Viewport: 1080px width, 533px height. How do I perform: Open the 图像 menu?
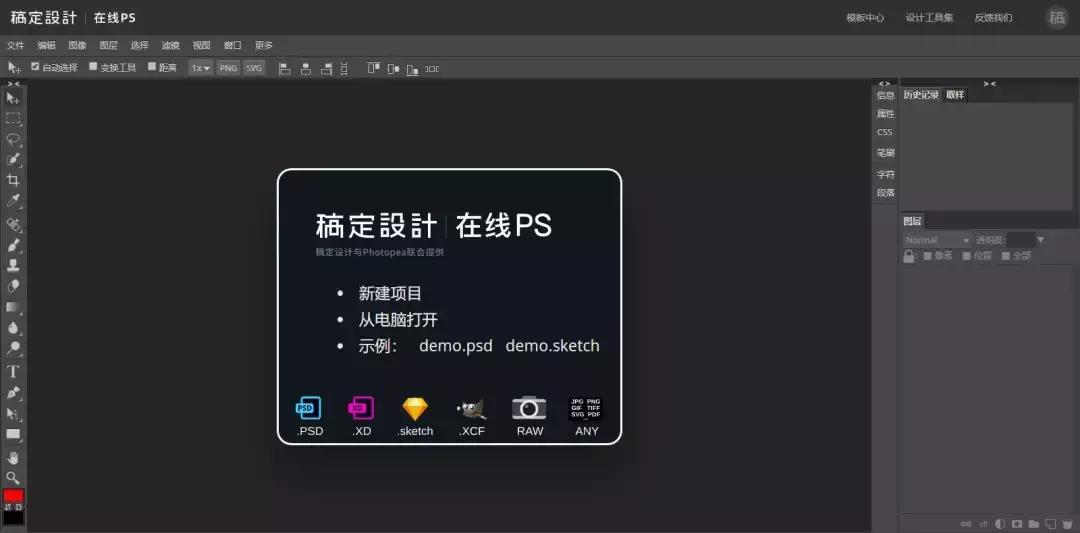[x=77, y=45]
